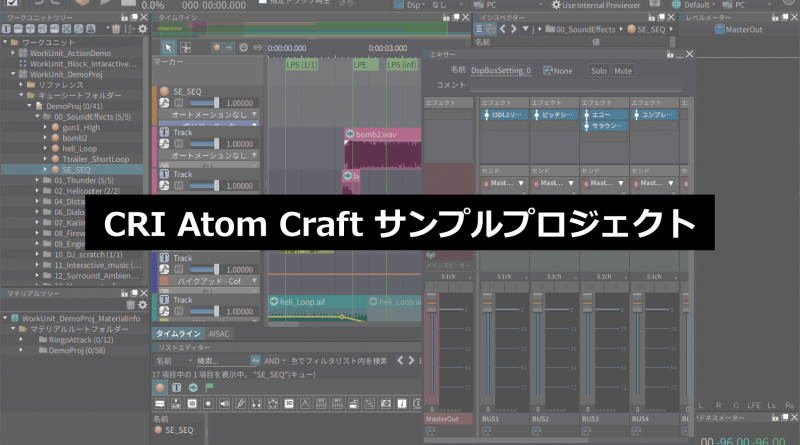Select gun1_High cue in the tree
Screen dimensions: 800x445
[81, 128]
